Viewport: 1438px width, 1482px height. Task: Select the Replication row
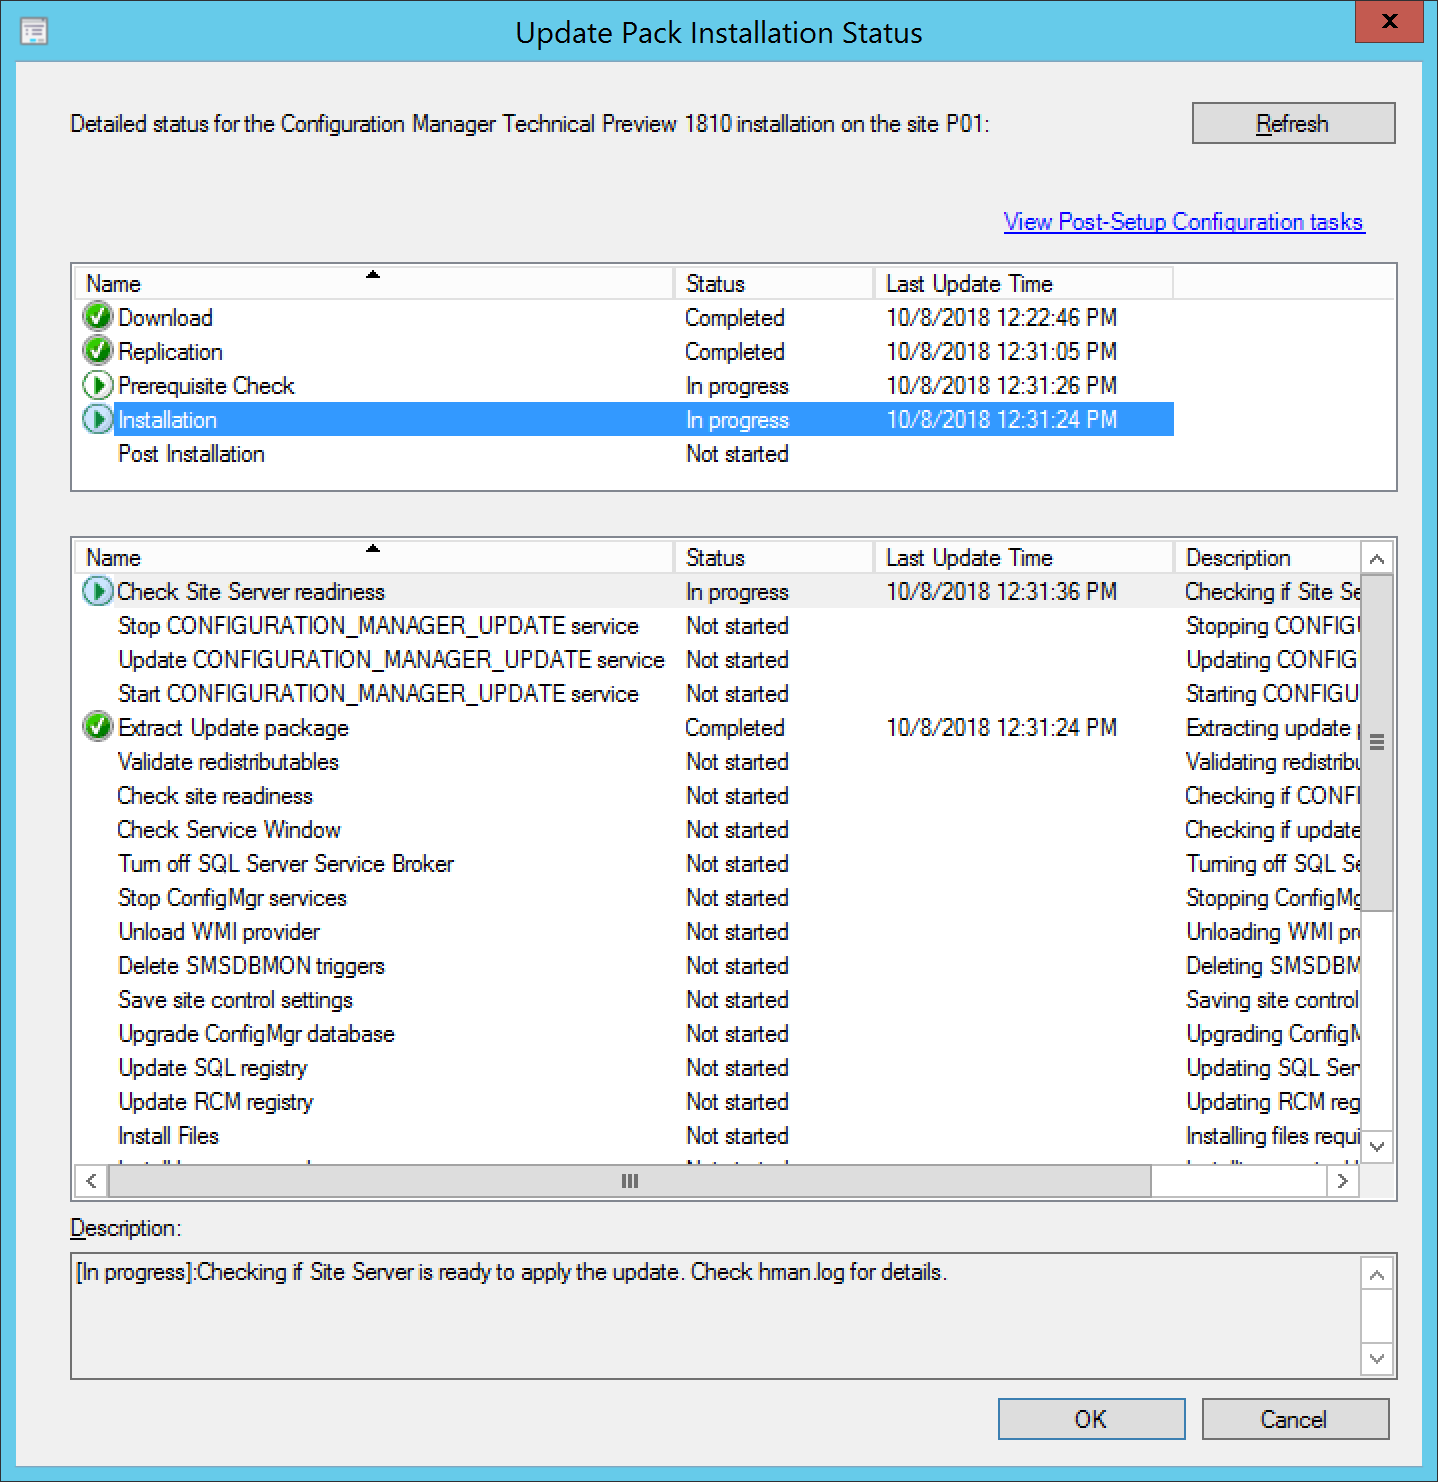(624, 352)
